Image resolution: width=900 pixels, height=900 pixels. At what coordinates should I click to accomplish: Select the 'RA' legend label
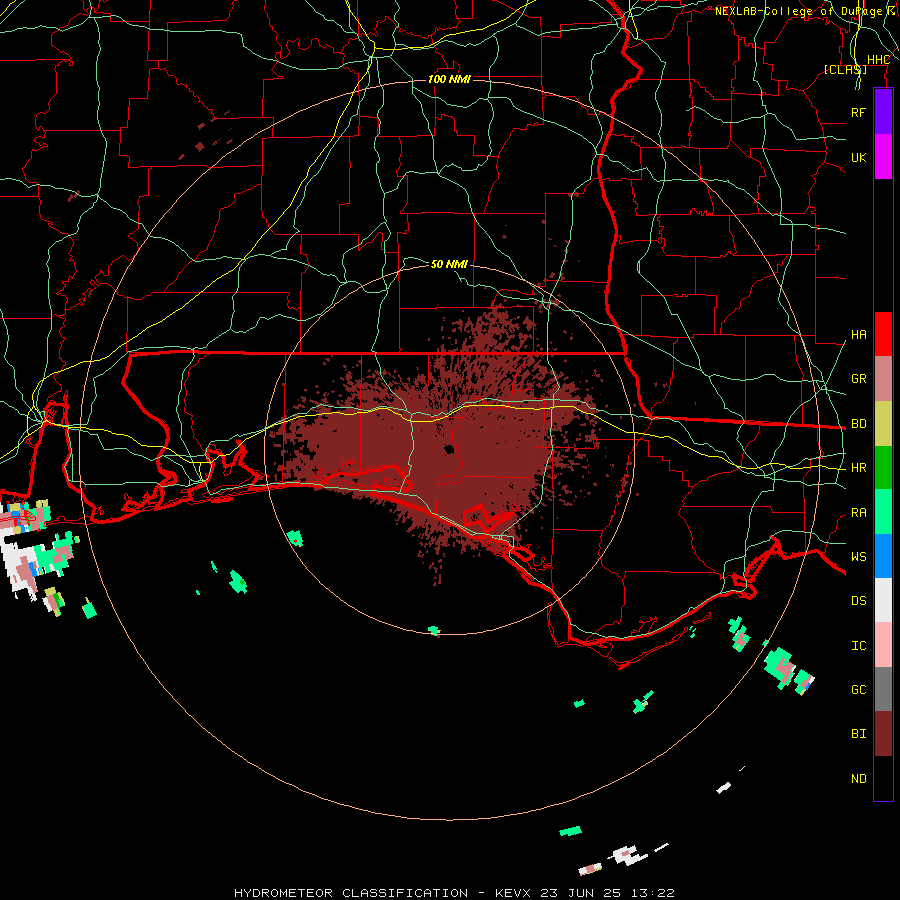pyautogui.click(x=858, y=513)
